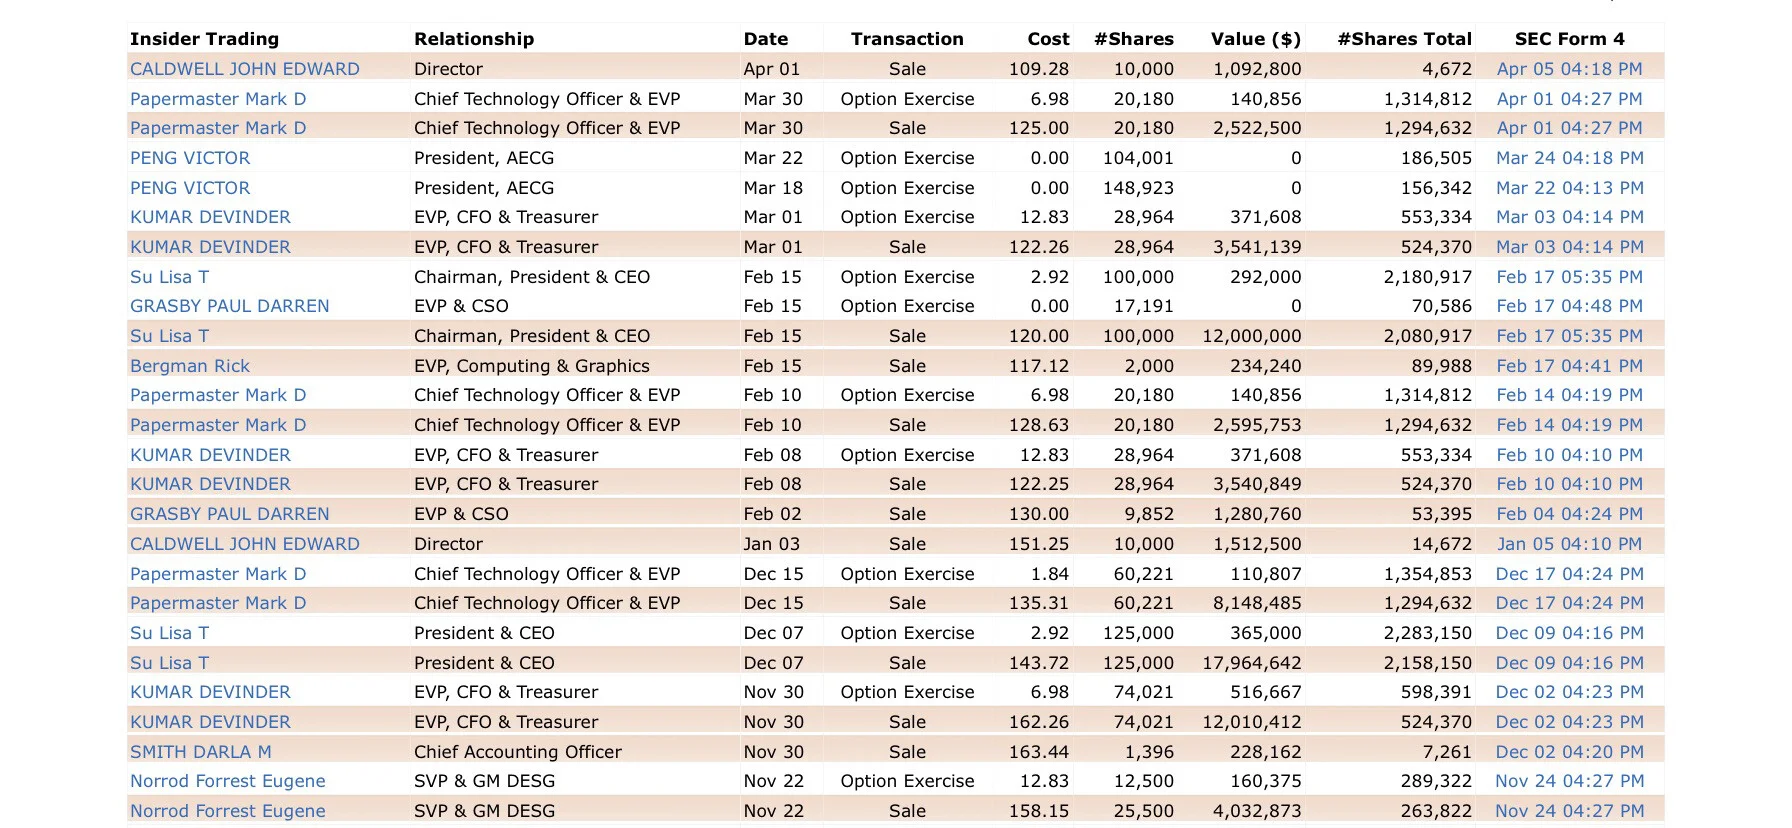Open SEC Form 4 filed Feb 17 04:41 PM
Image resolution: width=1792 pixels, height=828 pixels.
coord(1569,366)
